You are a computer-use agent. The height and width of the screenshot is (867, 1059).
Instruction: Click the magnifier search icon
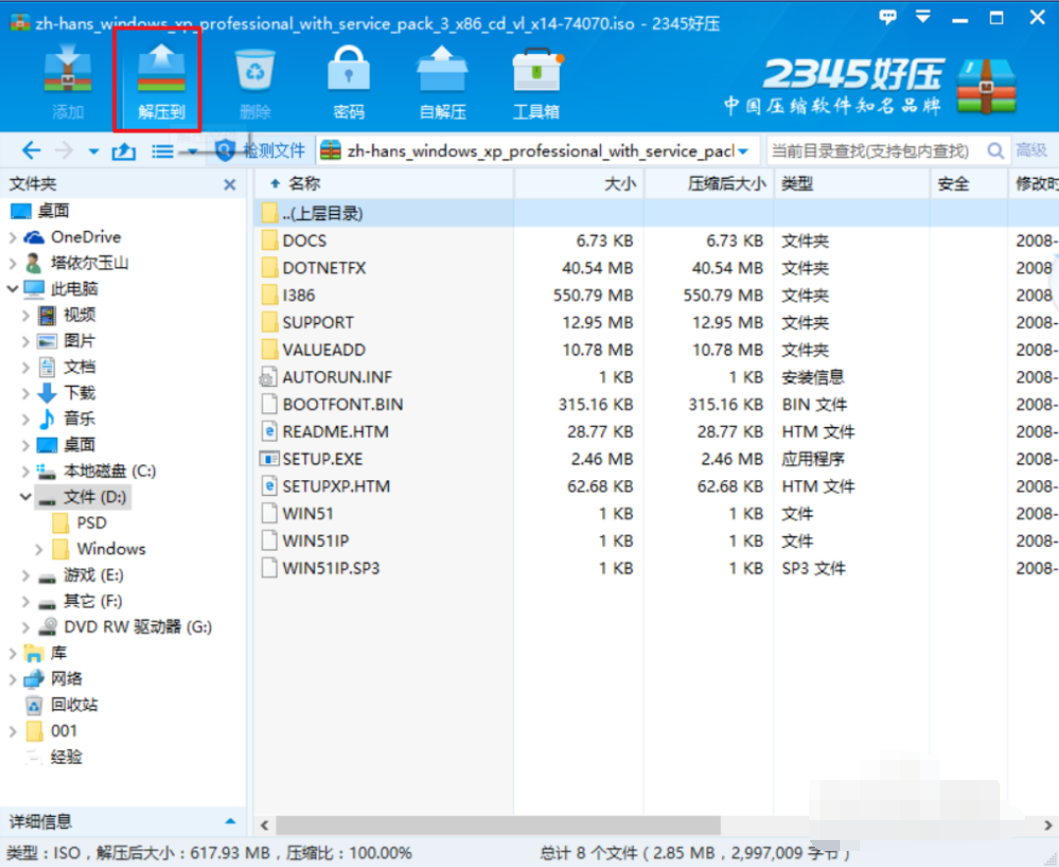[x=996, y=151]
